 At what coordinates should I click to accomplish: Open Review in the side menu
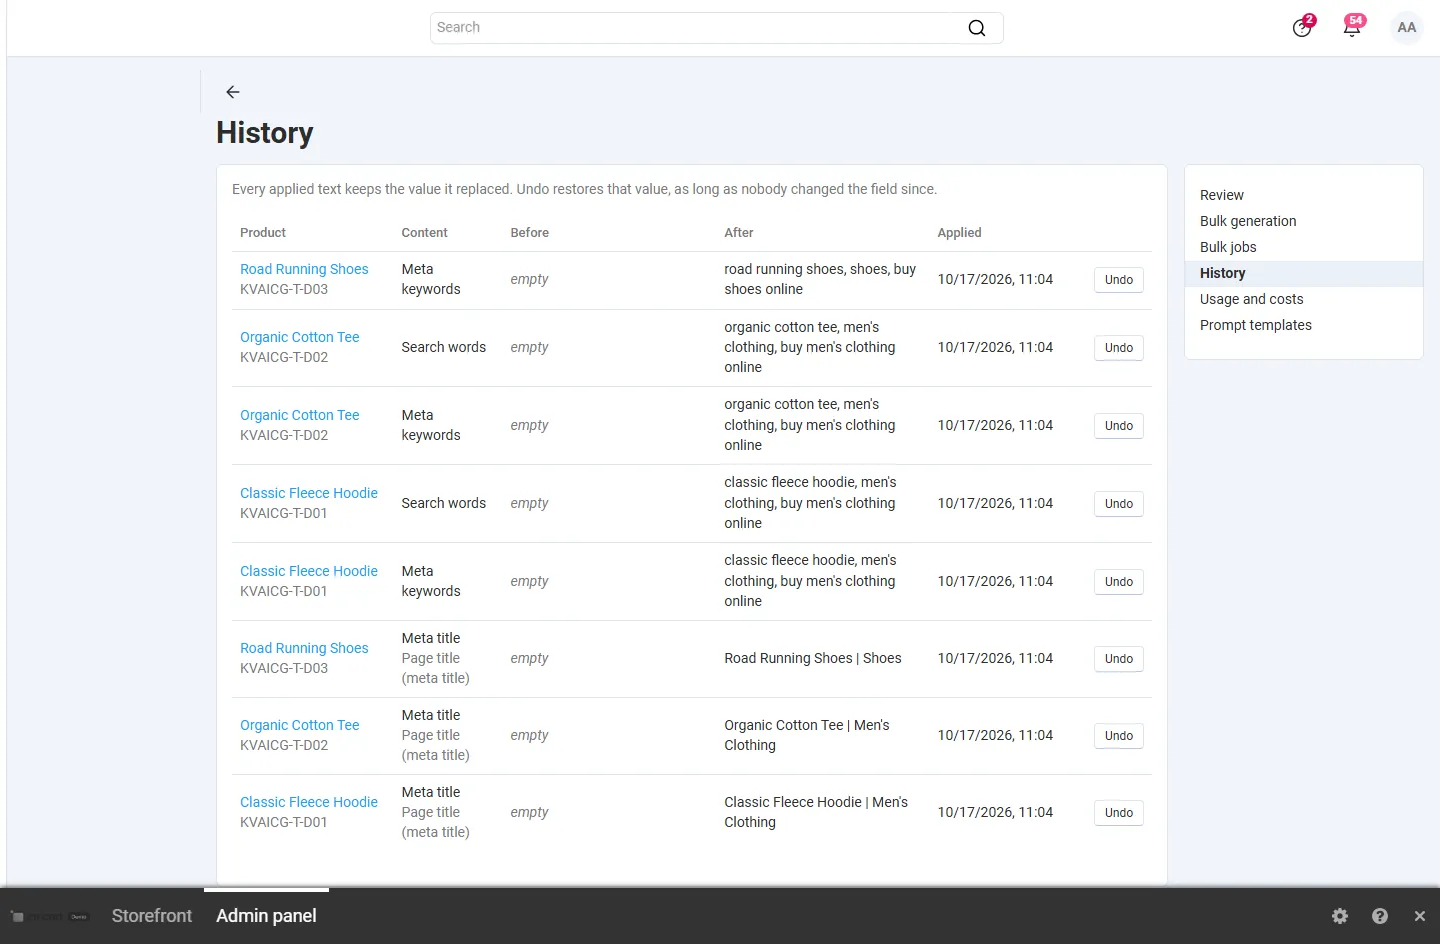[x=1222, y=195]
